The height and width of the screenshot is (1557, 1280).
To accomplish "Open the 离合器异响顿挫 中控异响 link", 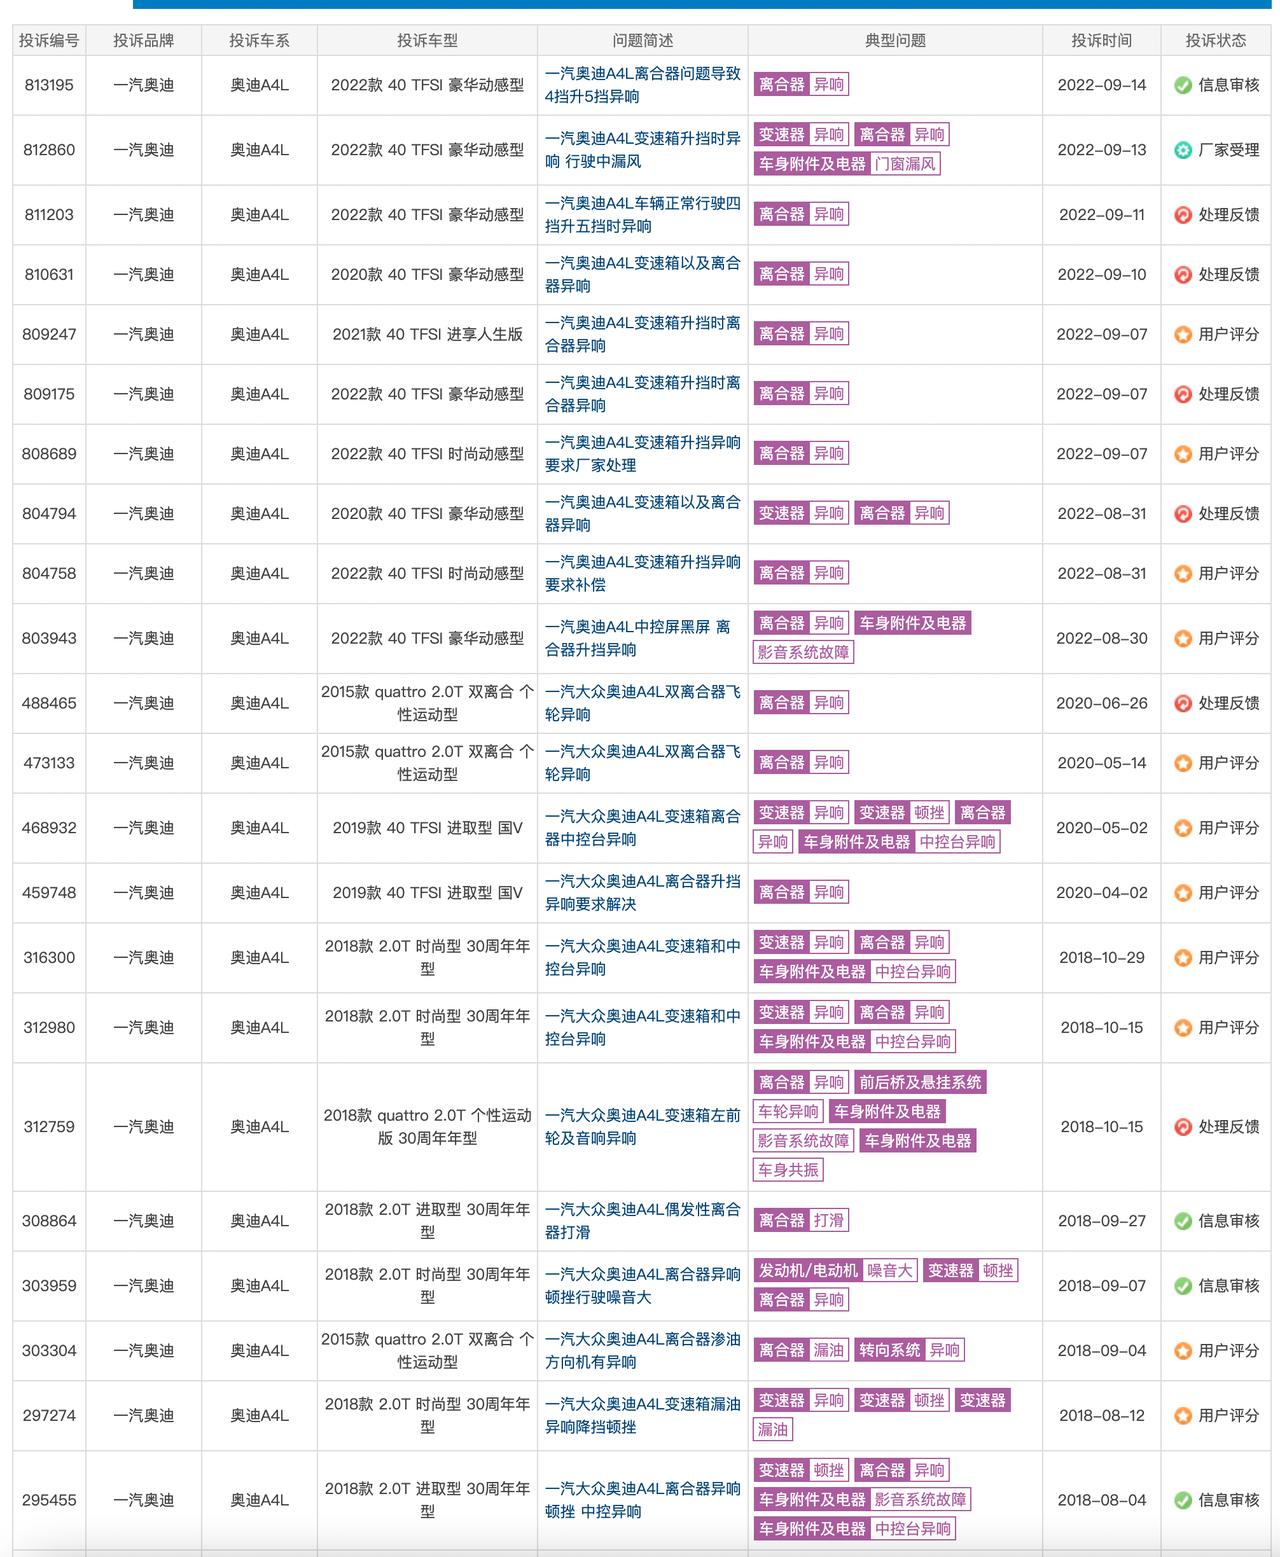I will (x=643, y=1500).
